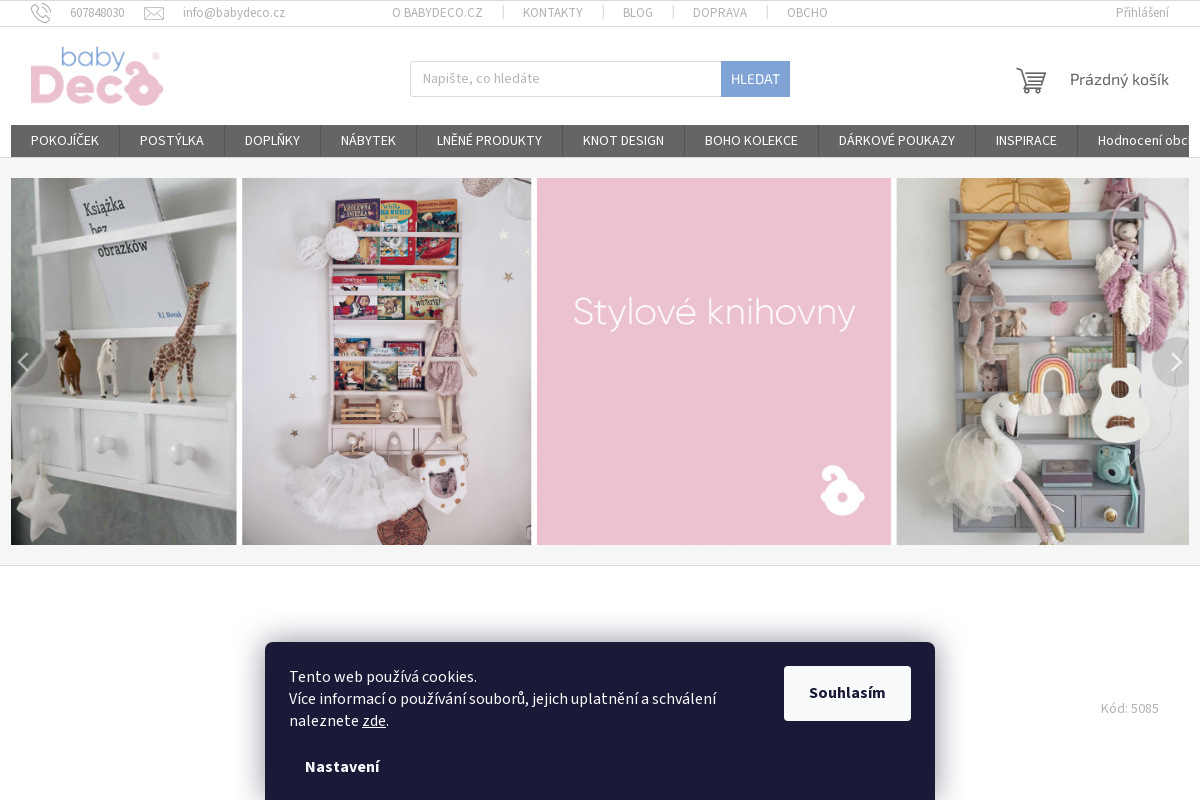The width and height of the screenshot is (1200, 800).
Task: Open the Stylové knihovny banner
Action: click(x=714, y=312)
